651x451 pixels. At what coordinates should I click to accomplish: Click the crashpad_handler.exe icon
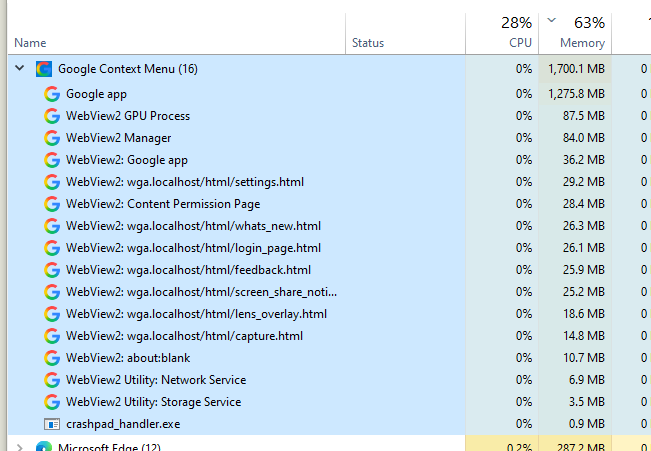52,424
